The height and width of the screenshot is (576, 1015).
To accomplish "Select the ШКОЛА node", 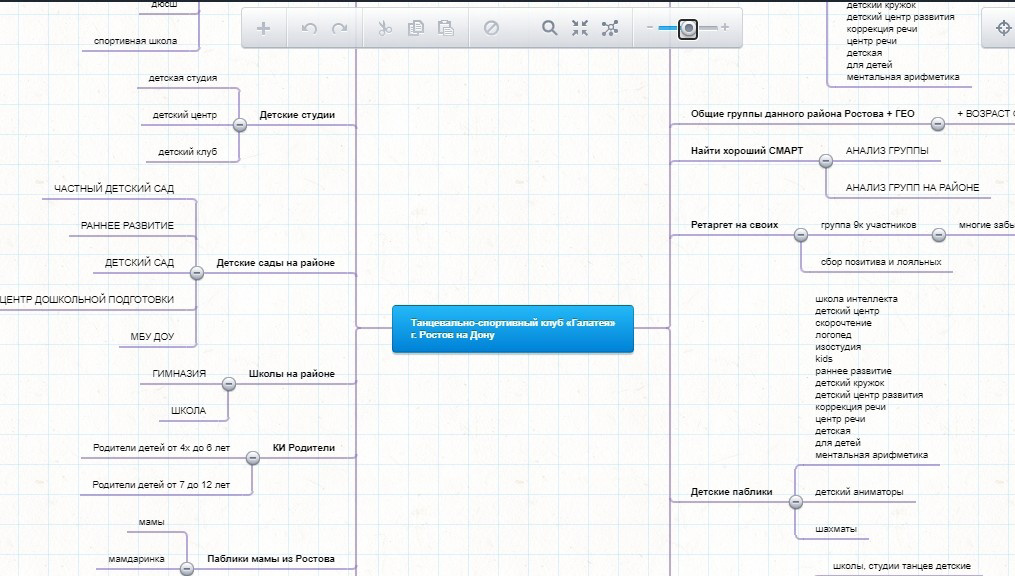I will coord(188,410).
